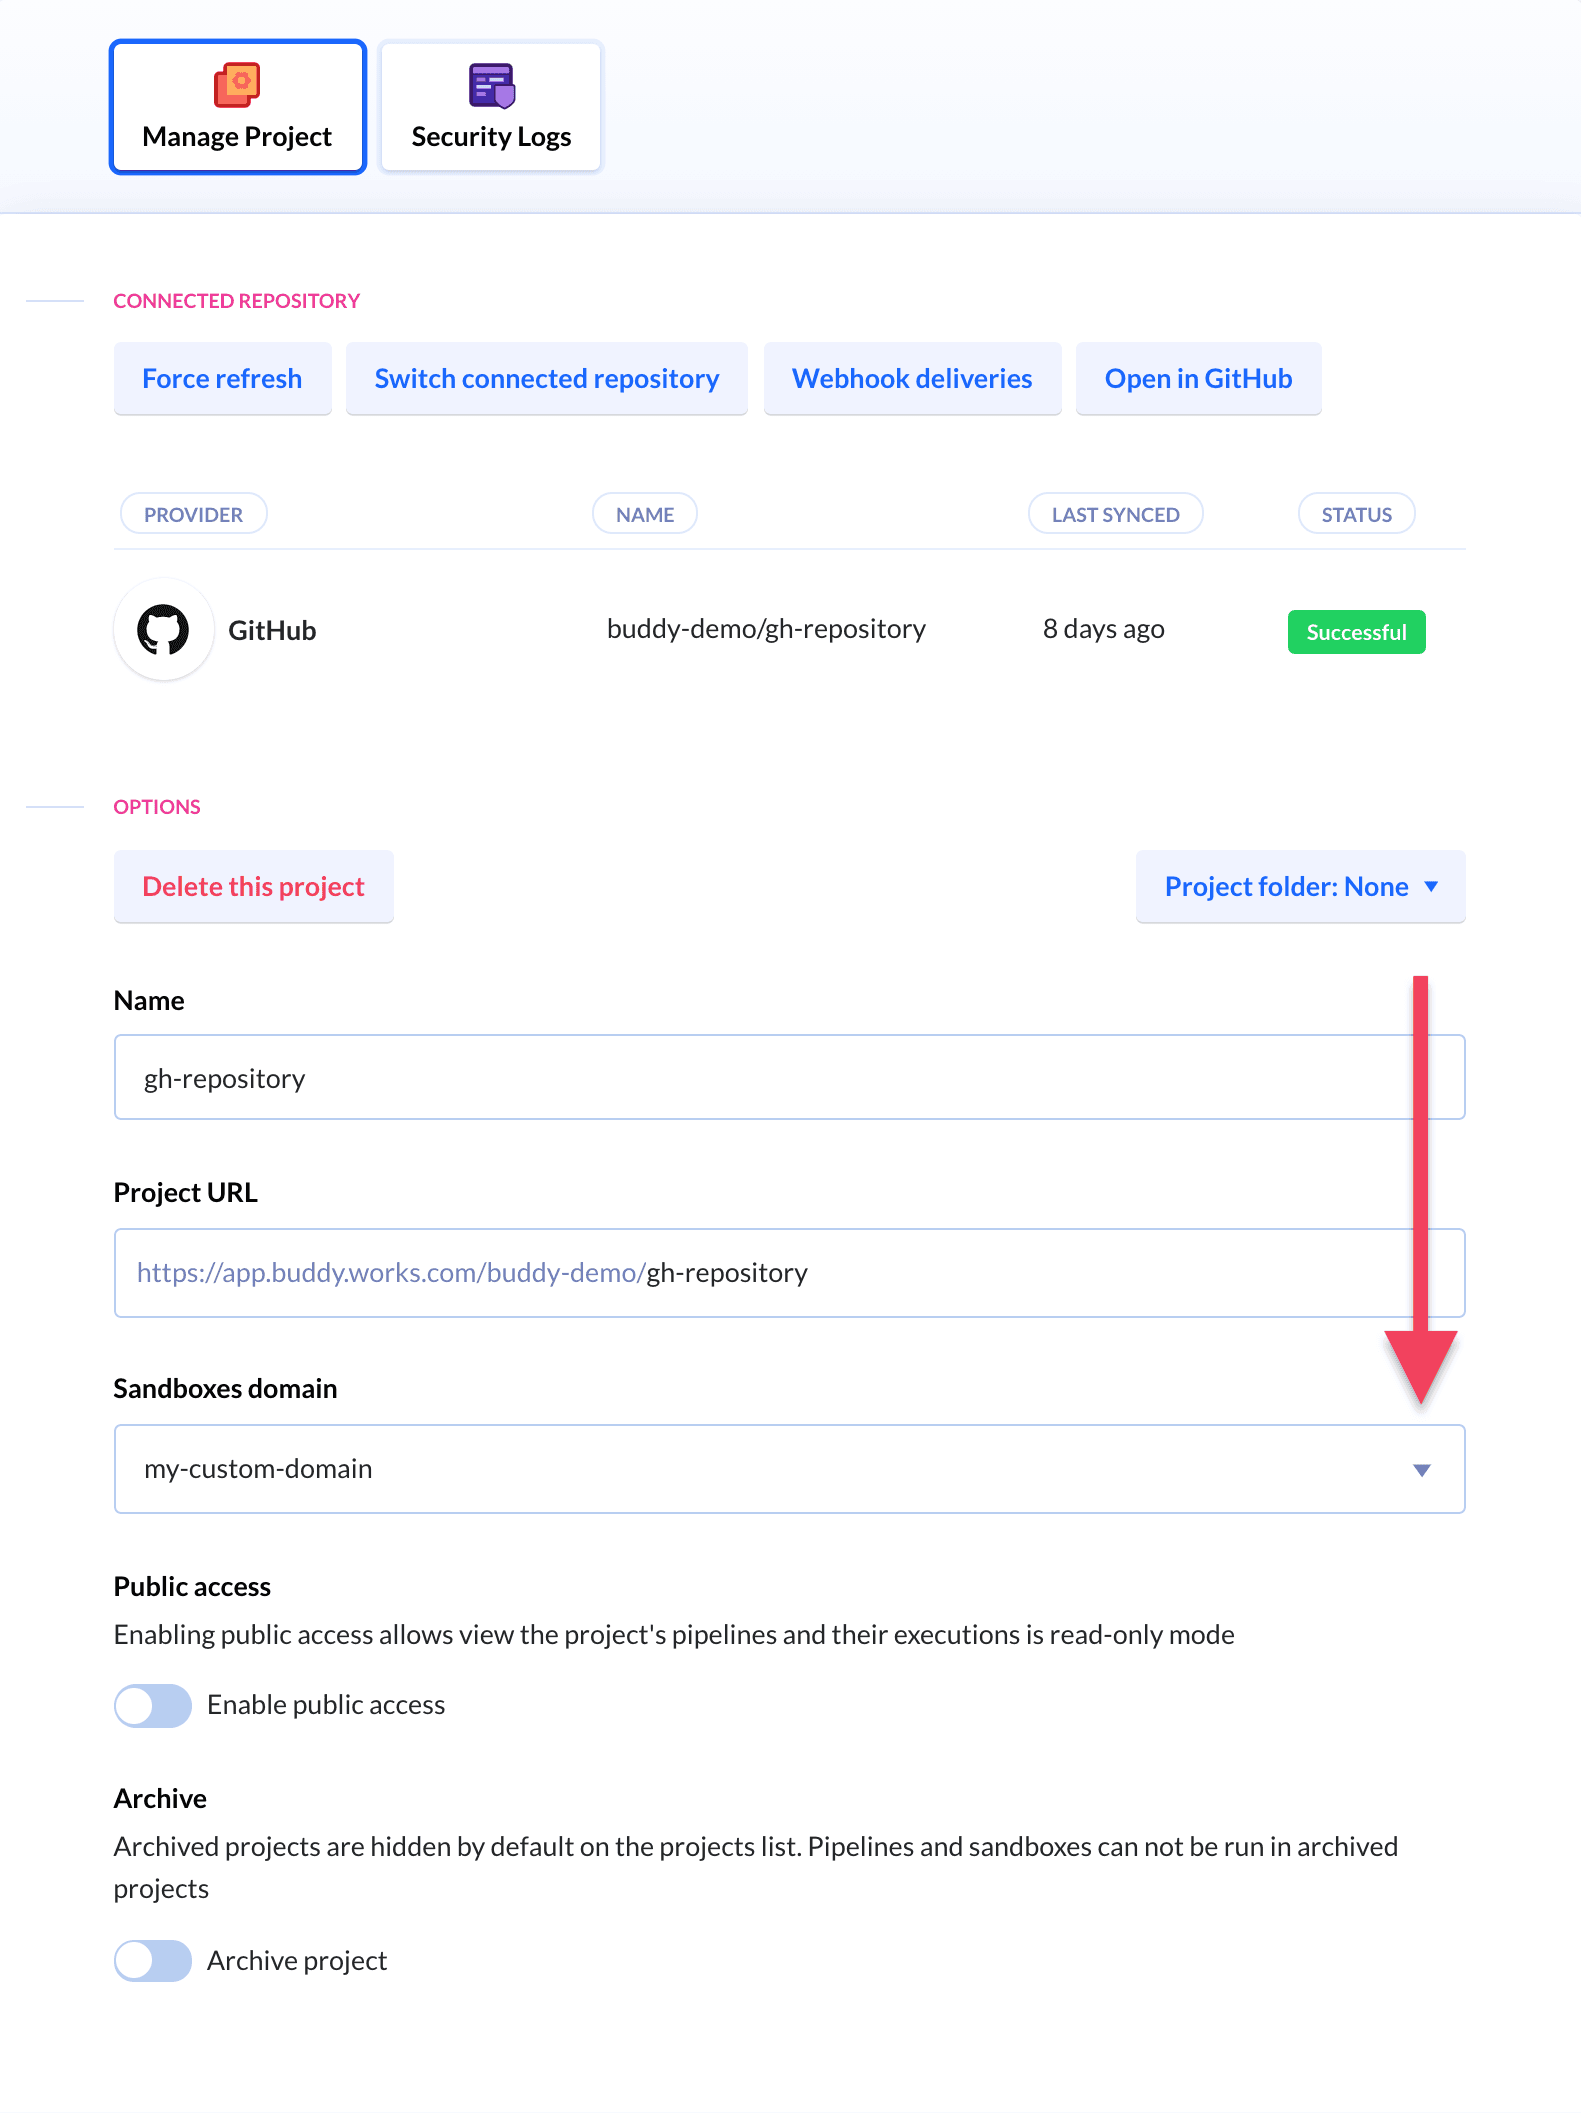Image resolution: width=1581 pixels, height=2113 pixels.
Task: Switch to the Manage Project tab
Action: click(237, 107)
